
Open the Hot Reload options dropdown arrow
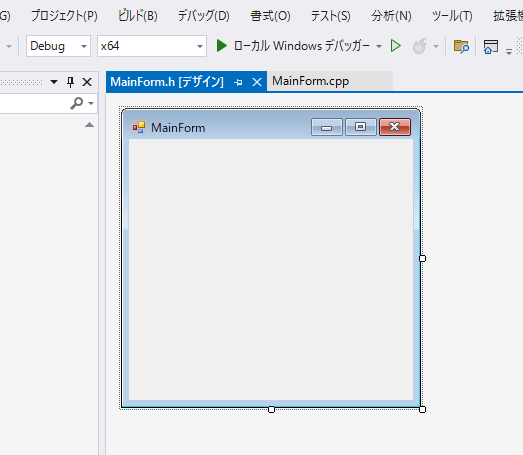click(x=436, y=46)
